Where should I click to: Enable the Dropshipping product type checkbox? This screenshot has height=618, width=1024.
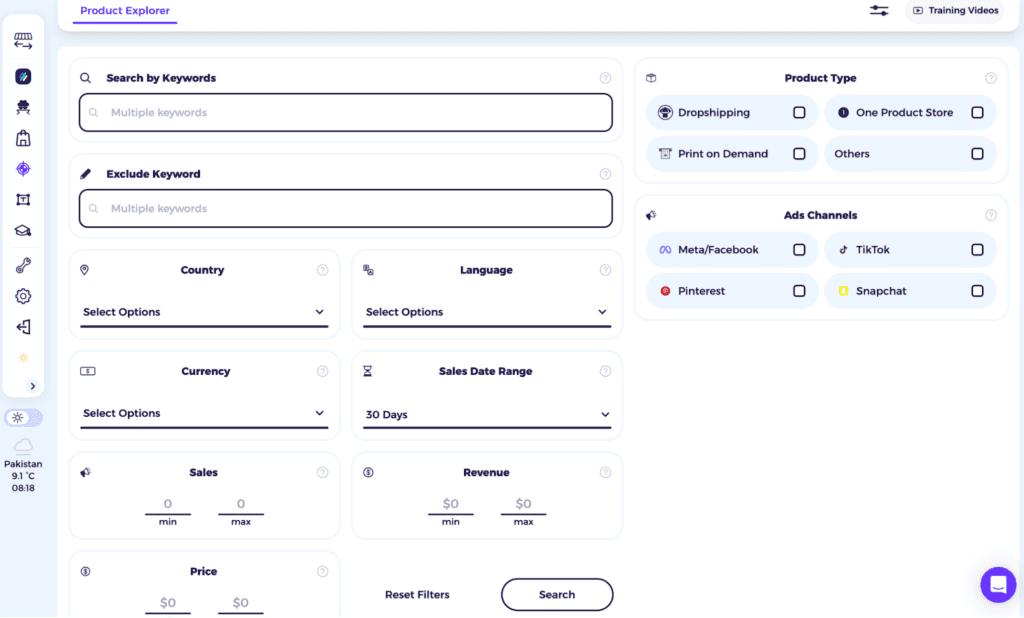(x=799, y=113)
